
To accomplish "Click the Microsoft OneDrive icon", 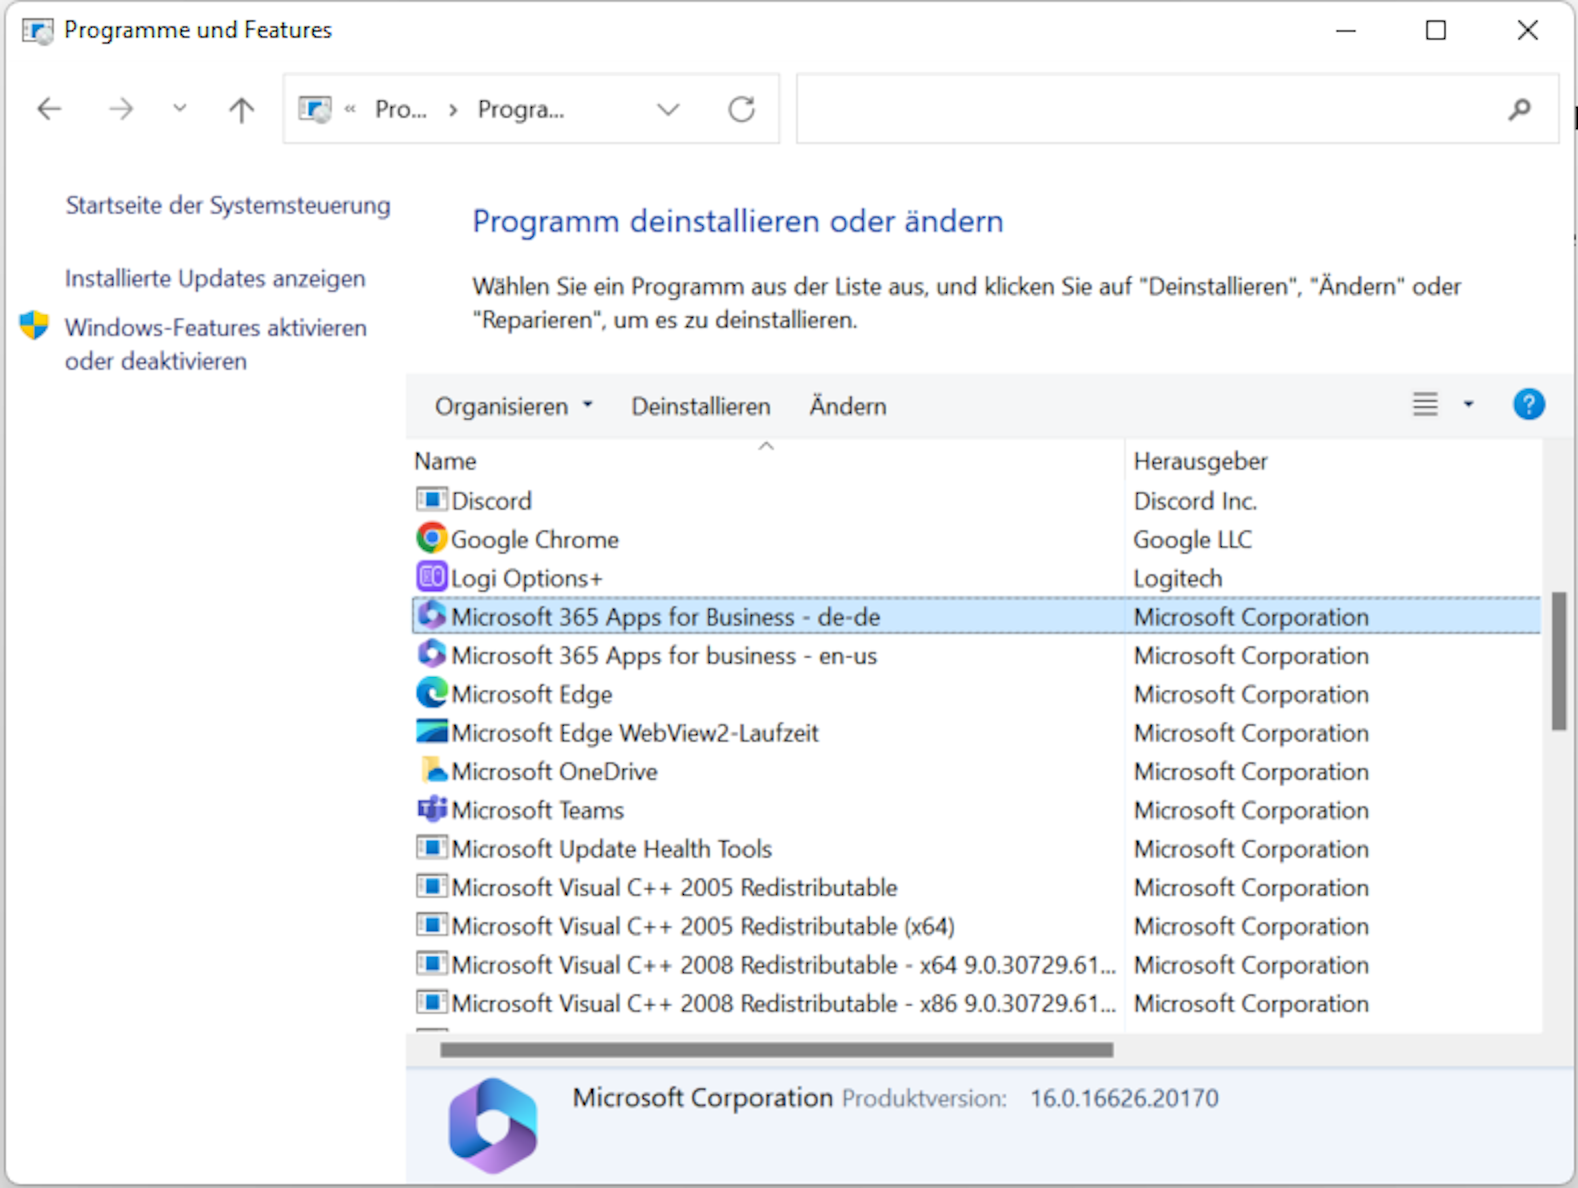I will (431, 771).
